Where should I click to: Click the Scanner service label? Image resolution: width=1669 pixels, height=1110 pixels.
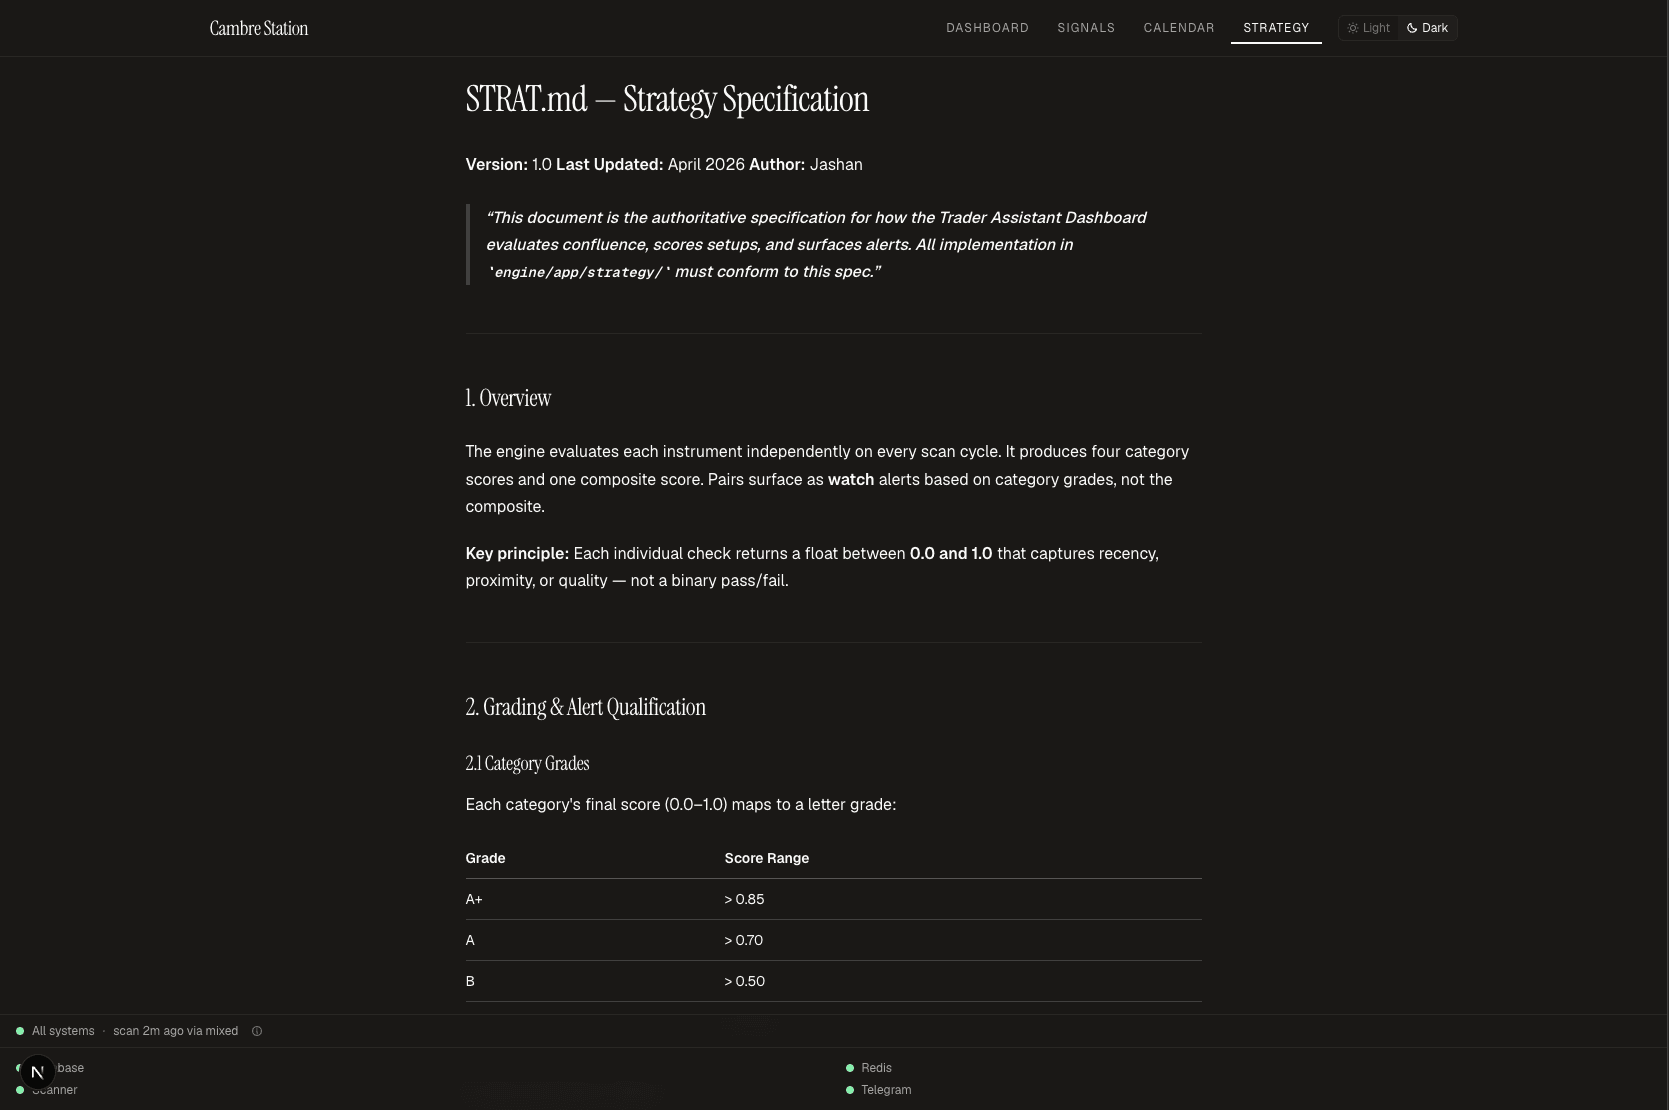54,1090
